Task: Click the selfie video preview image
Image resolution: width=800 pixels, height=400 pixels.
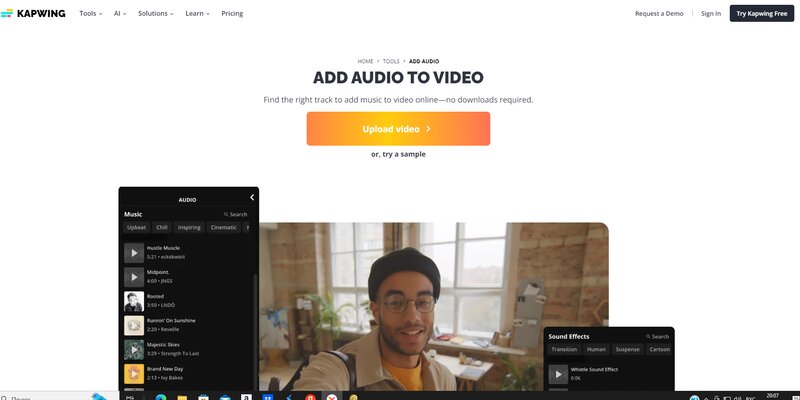Action: [434, 306]
